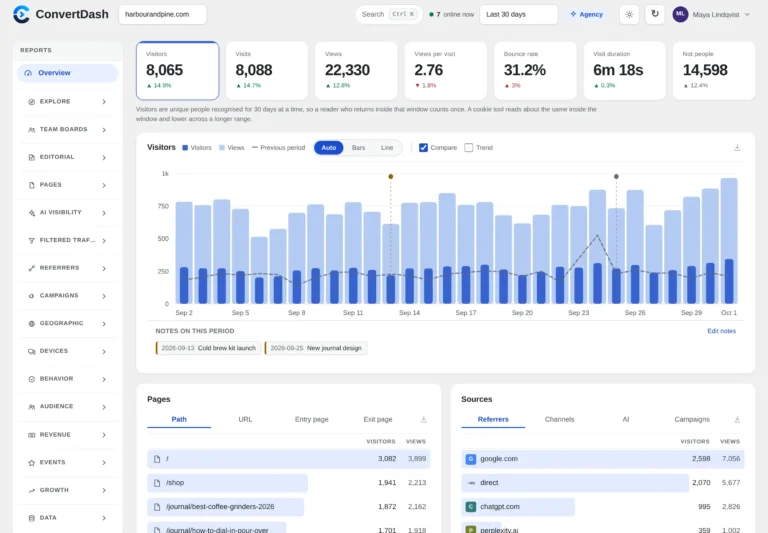Switch Pages panel to Exit page tab
768x533 pixels.
pos(378,419)
